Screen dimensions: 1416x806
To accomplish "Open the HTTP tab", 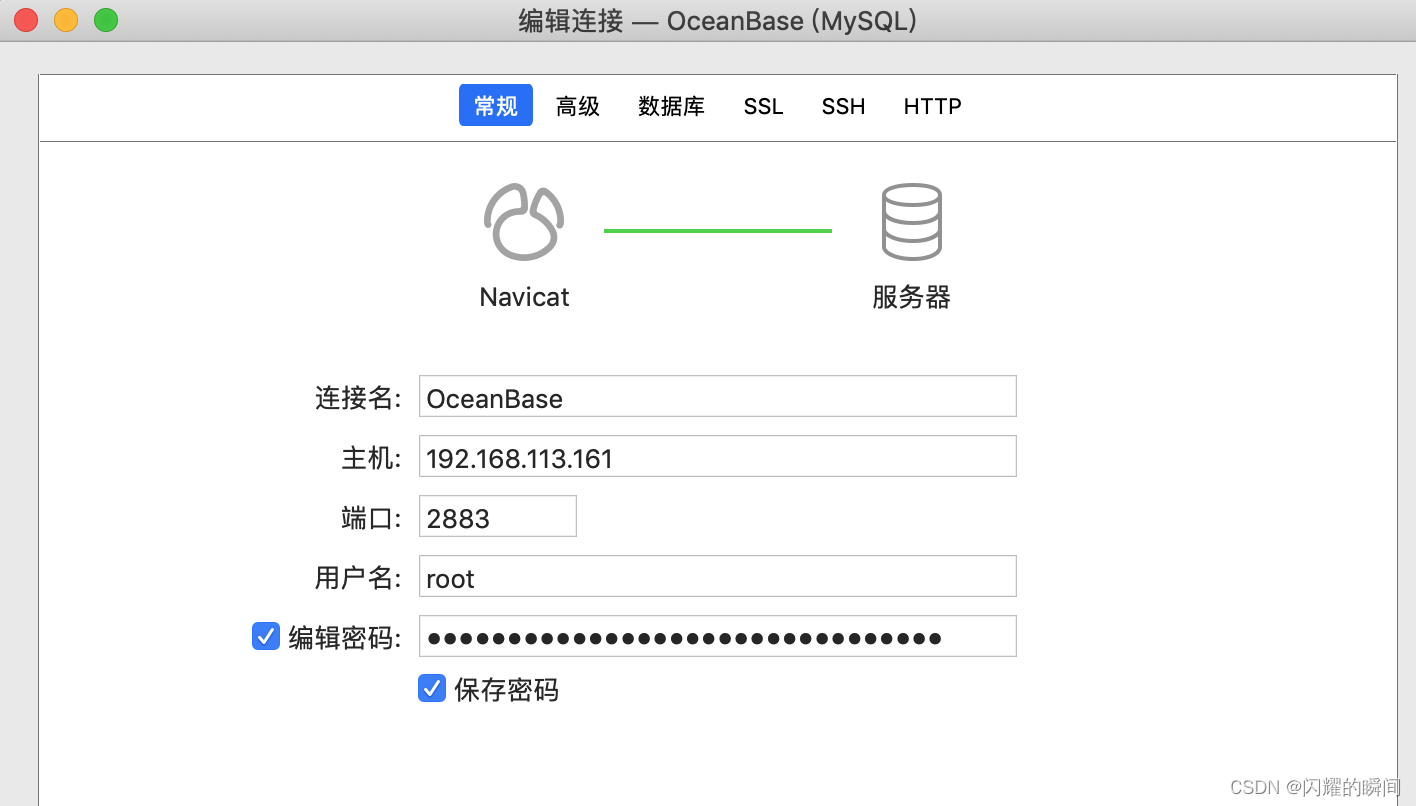I will click(932, 106).
